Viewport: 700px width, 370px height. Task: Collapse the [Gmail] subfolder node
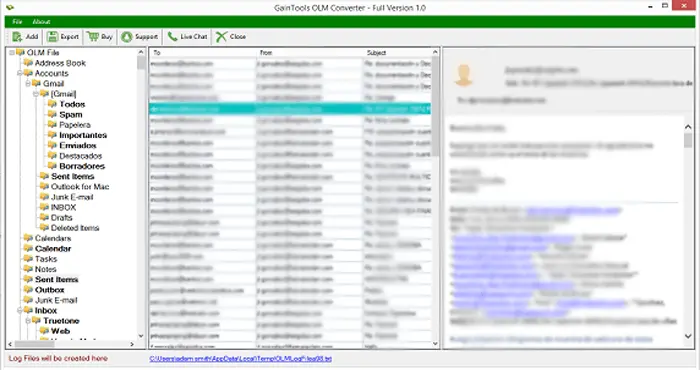tap(36, 94)
